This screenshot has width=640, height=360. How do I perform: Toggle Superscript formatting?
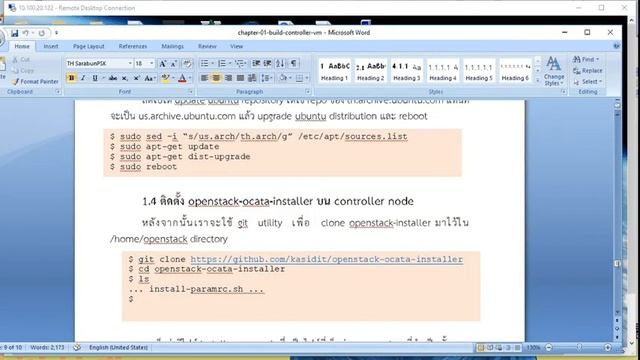[136, 78]
